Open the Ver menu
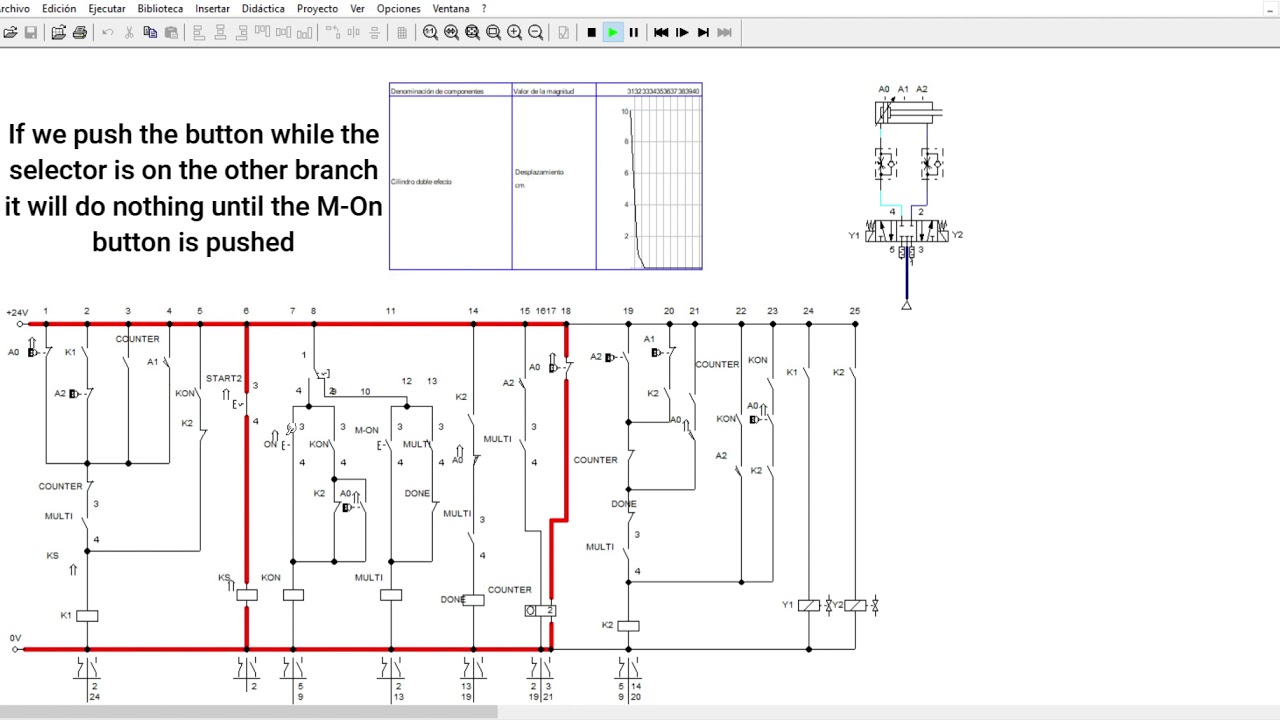1280x720 pixels. click(x=357, y=8)
